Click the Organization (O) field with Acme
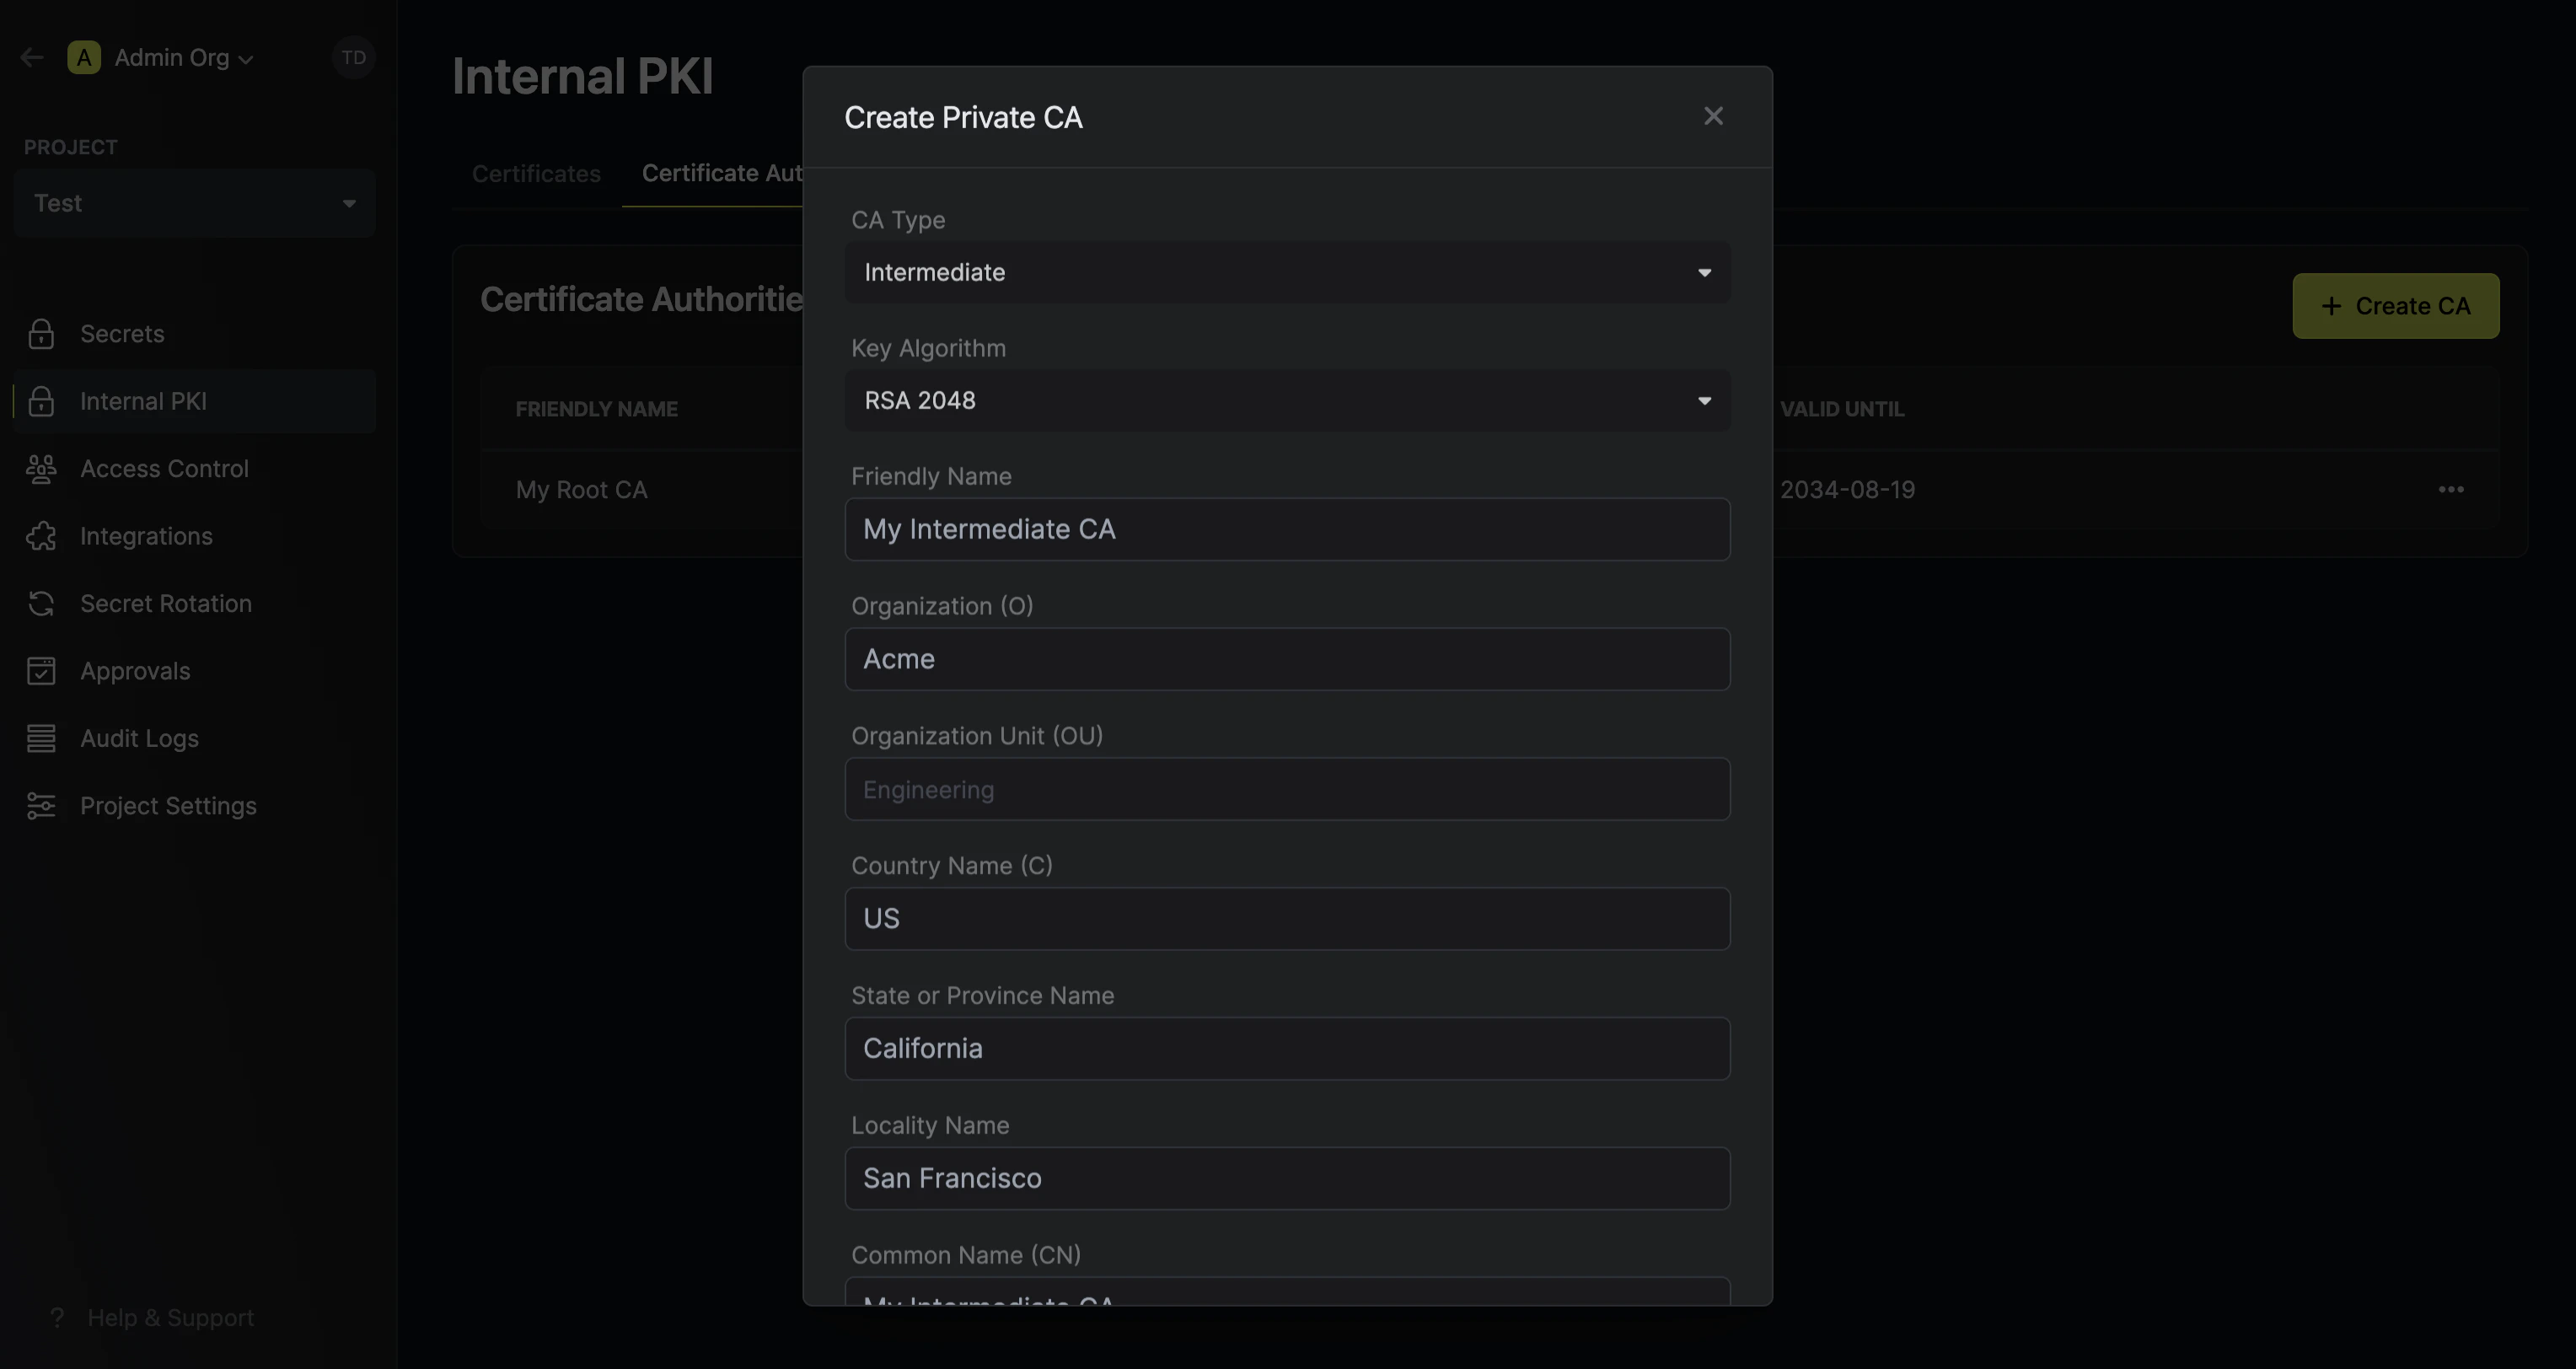 click(x=1287, y=659)
